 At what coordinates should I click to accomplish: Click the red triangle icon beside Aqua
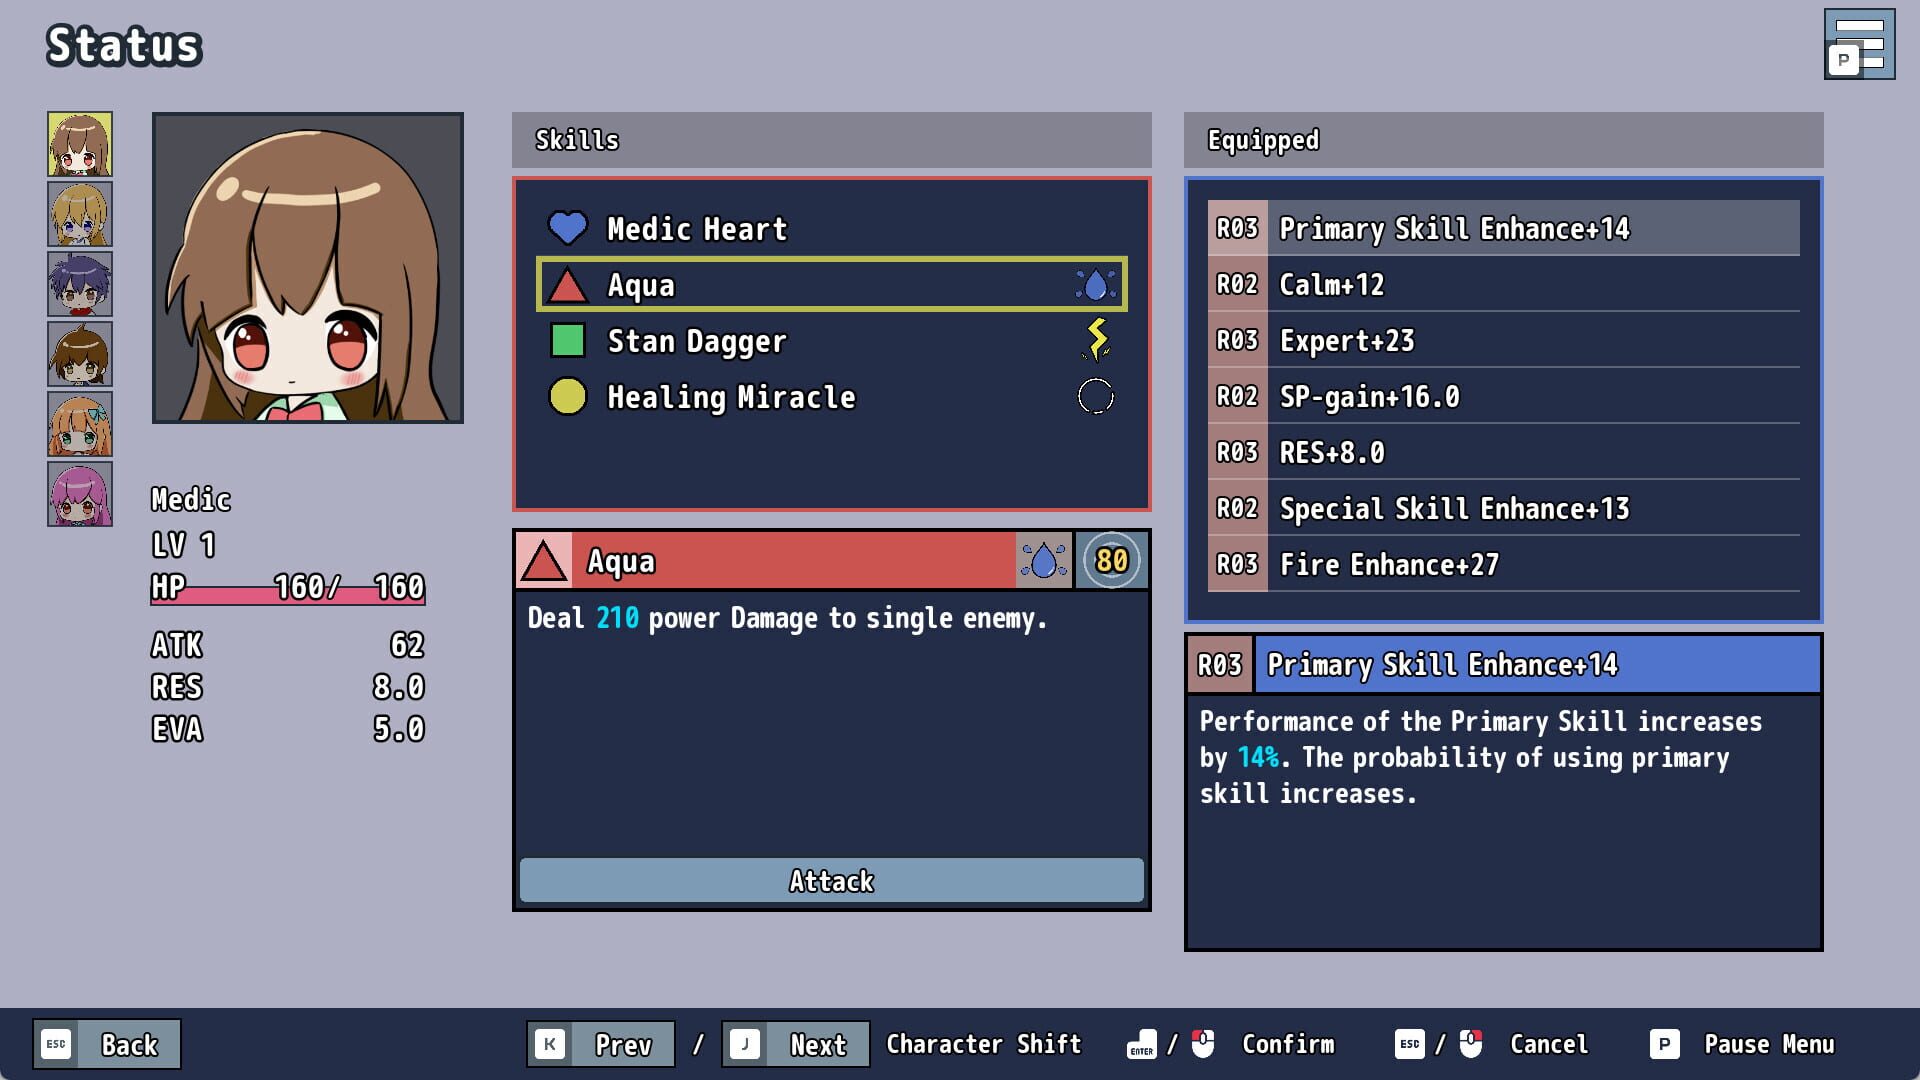coord(568,284)
